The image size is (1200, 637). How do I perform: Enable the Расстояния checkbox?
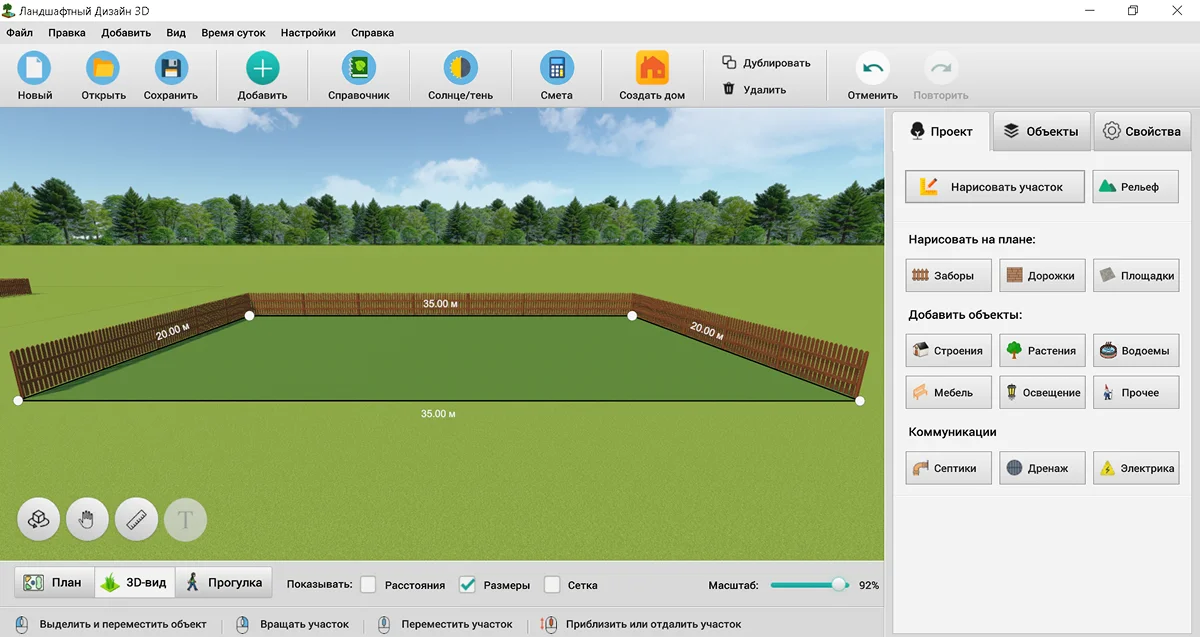click(x=369, y=584)
